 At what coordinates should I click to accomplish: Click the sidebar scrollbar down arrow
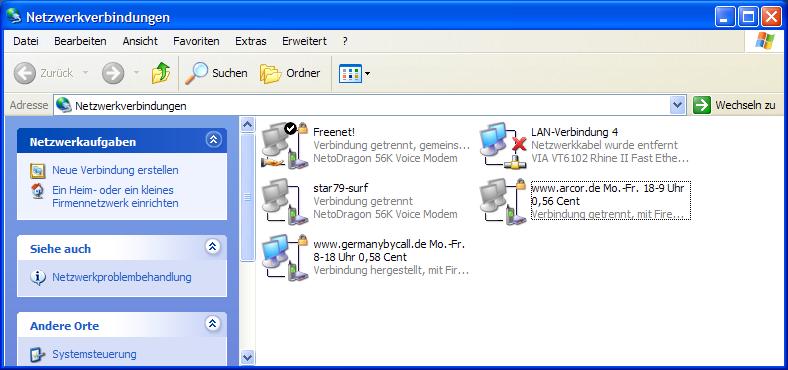click(247, 357)
